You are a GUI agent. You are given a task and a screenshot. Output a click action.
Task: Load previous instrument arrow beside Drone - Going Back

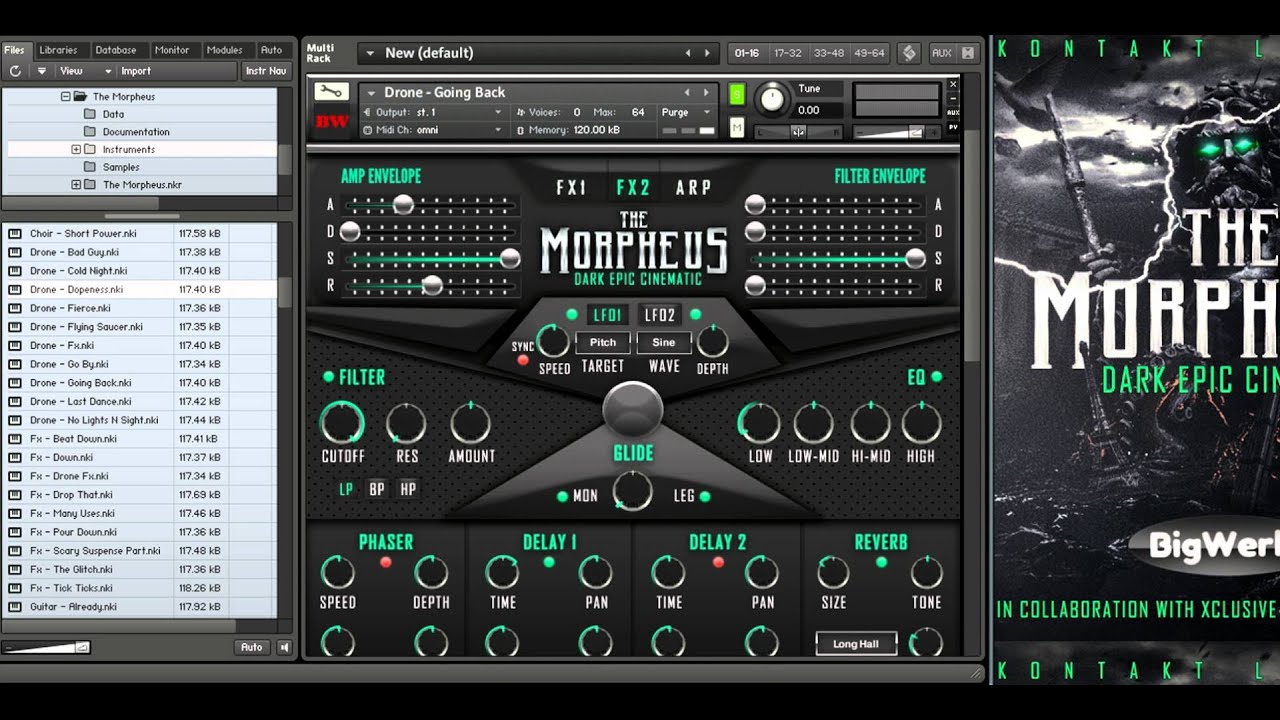[x=687, y=92]
